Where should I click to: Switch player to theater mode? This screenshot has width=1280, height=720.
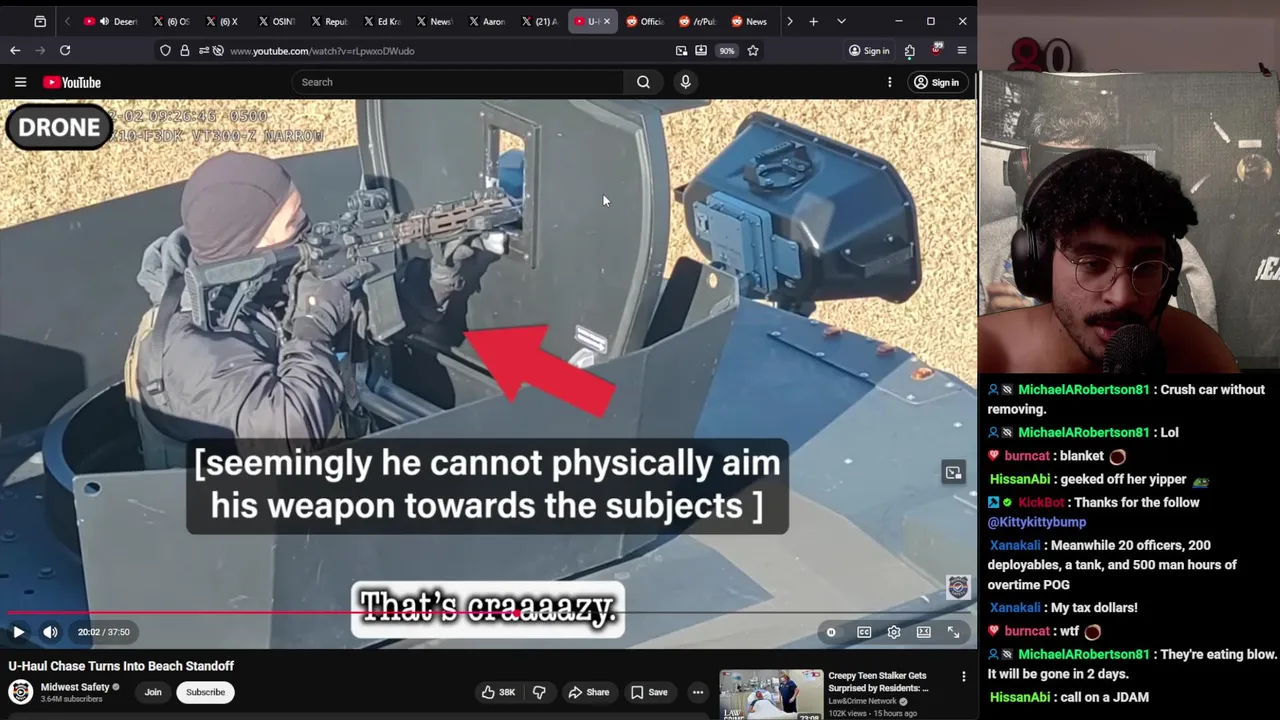(x=924, y=632)
